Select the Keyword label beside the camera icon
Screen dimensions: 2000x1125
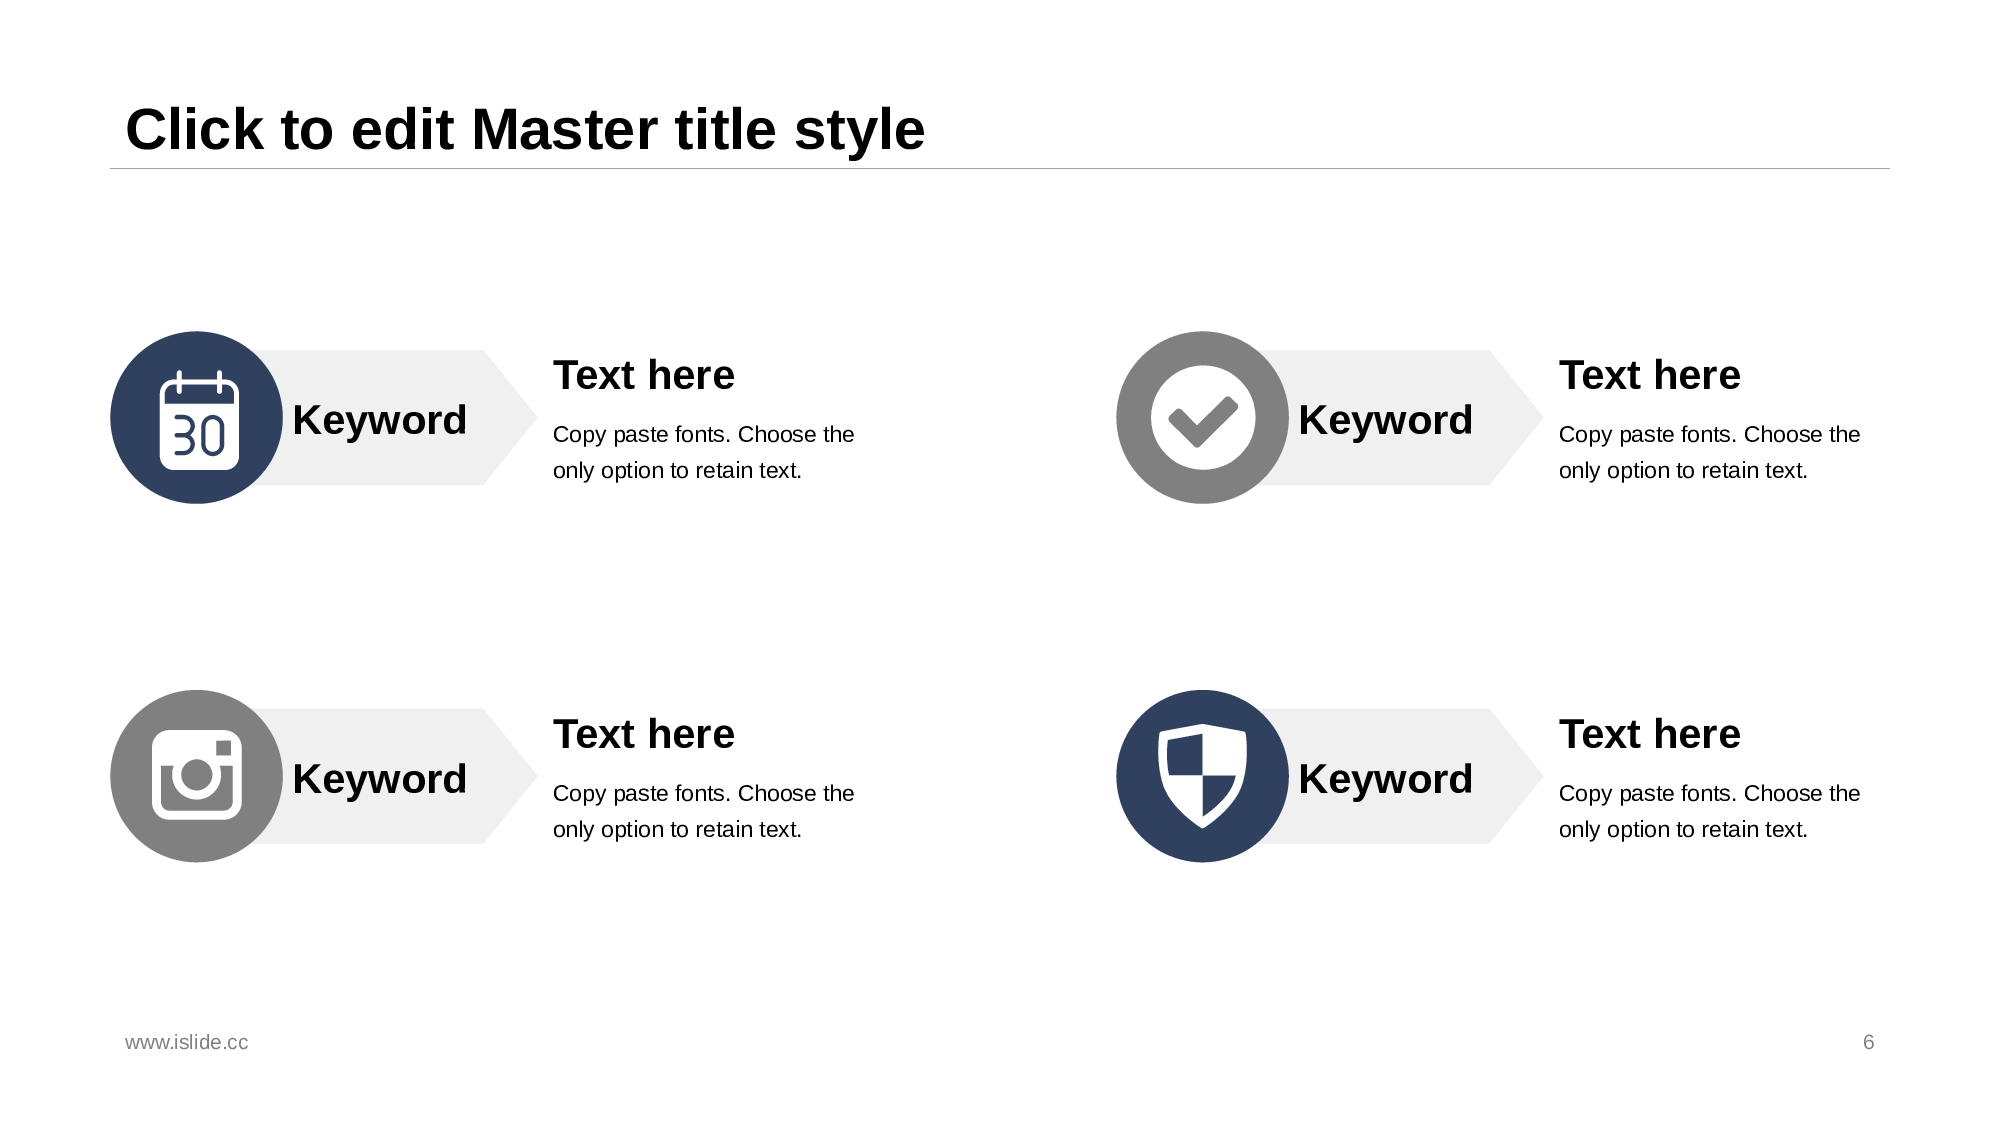click(x=379, y=779)
